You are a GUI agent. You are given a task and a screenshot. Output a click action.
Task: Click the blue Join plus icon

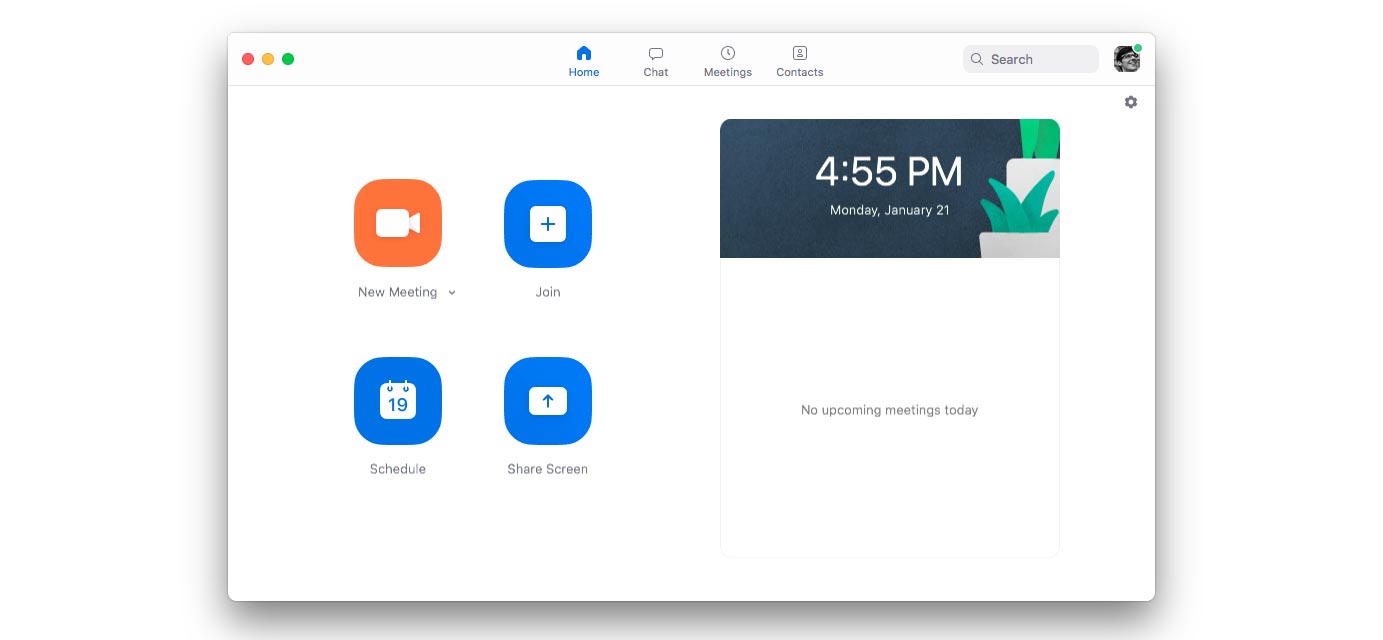[547, 224]
